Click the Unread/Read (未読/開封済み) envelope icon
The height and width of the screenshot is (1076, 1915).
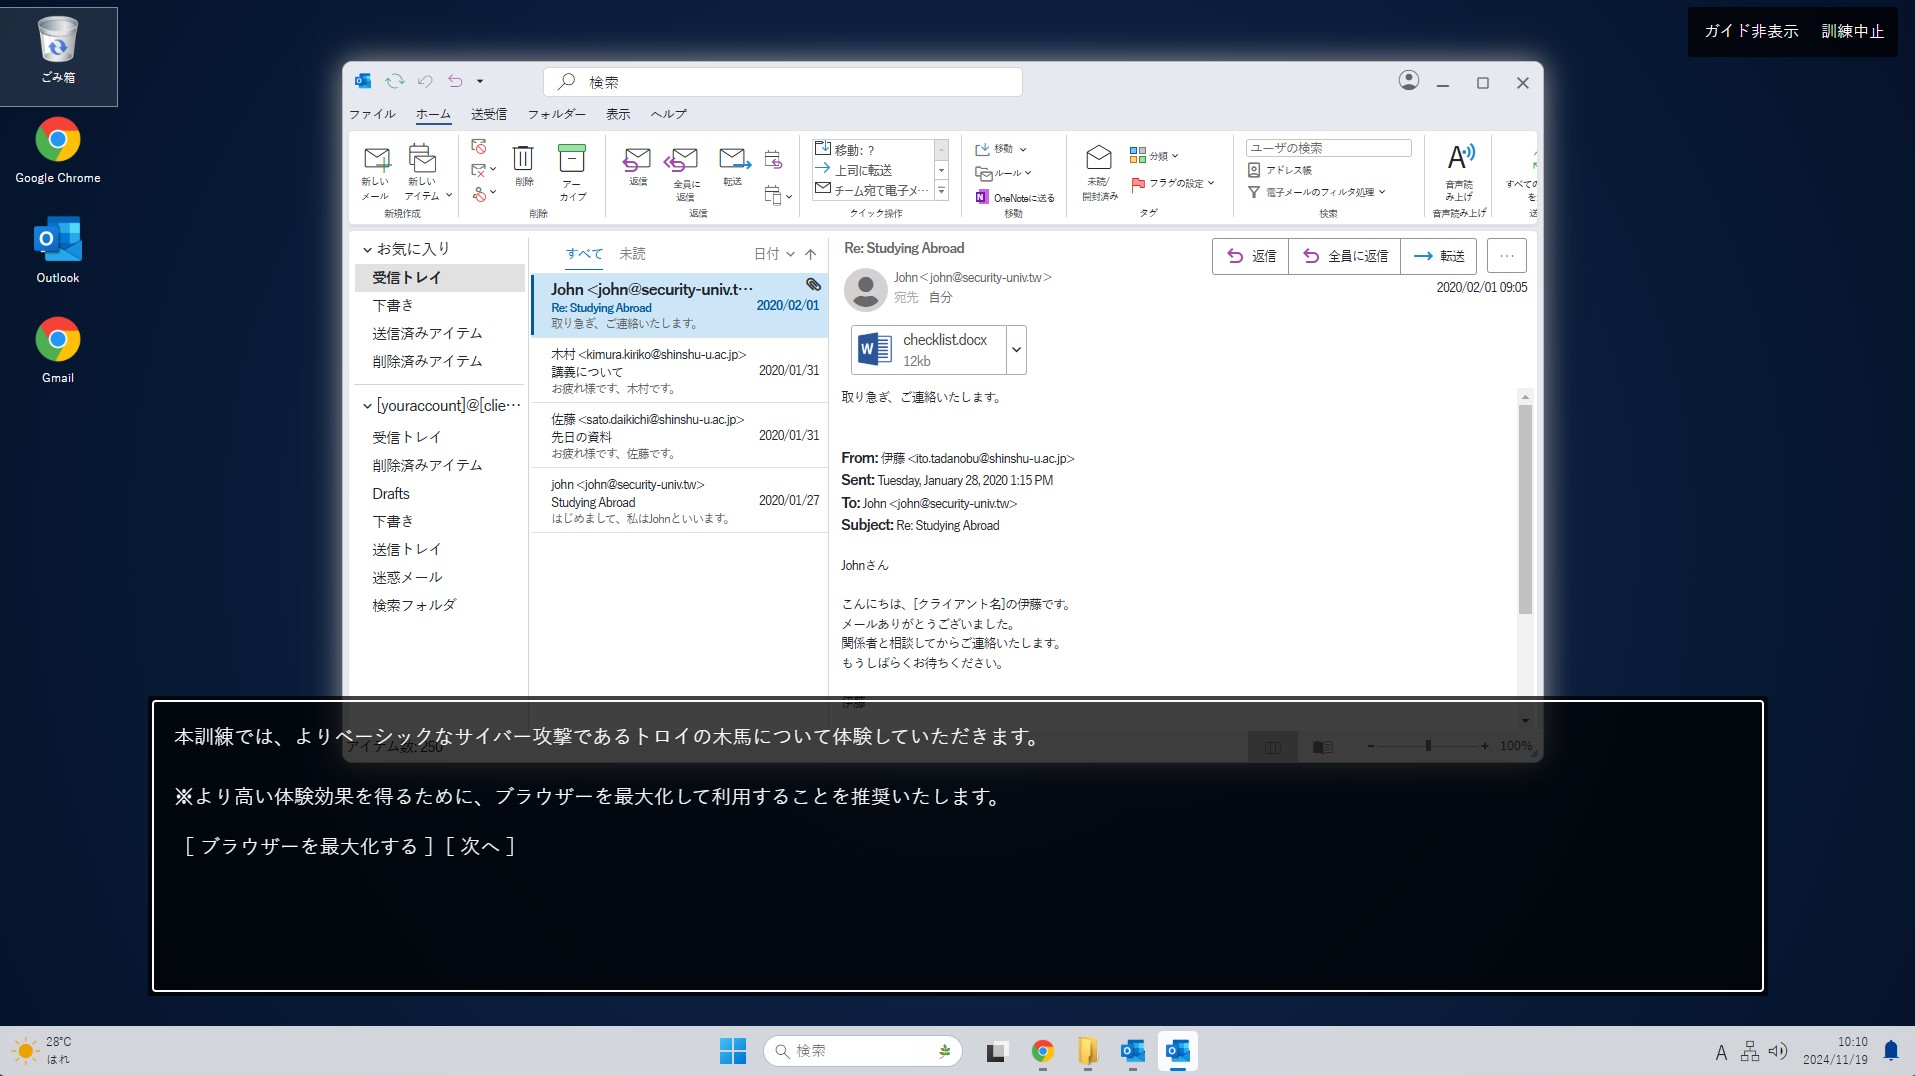(1098, 158)
